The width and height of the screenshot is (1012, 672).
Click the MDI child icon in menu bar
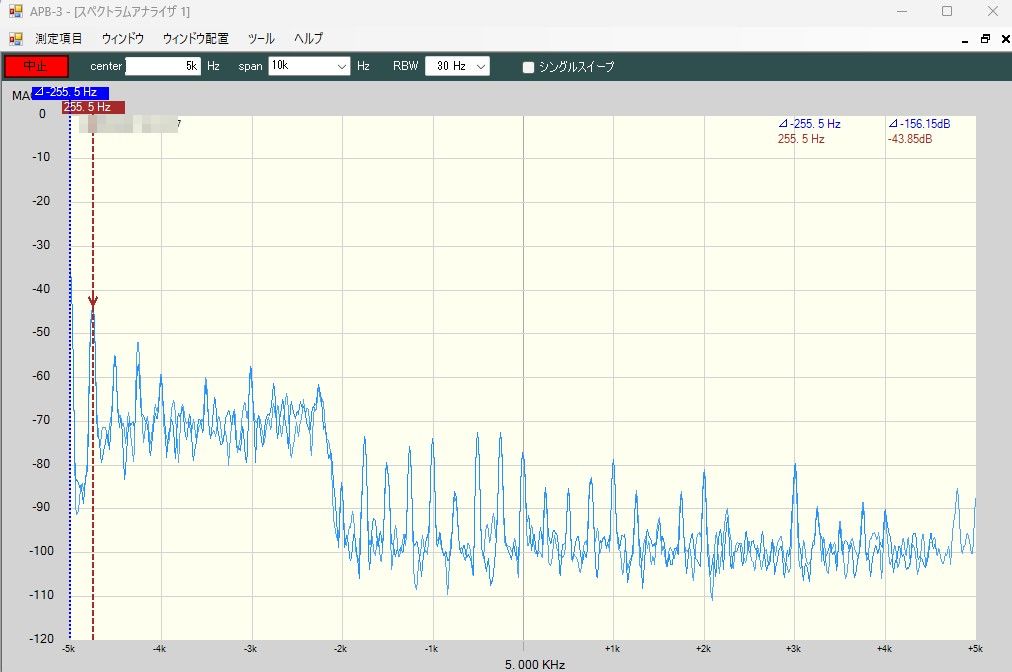pos(15,39)
